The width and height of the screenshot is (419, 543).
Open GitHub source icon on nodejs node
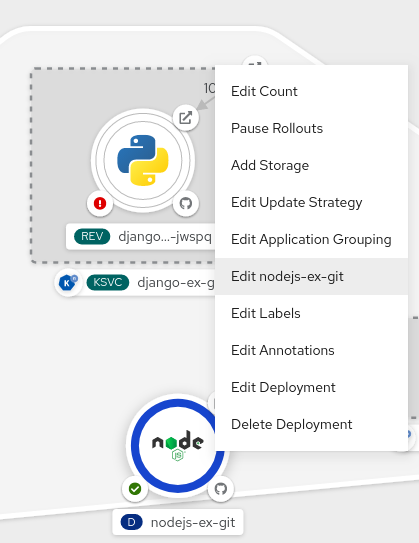click(x=221, y=489)
